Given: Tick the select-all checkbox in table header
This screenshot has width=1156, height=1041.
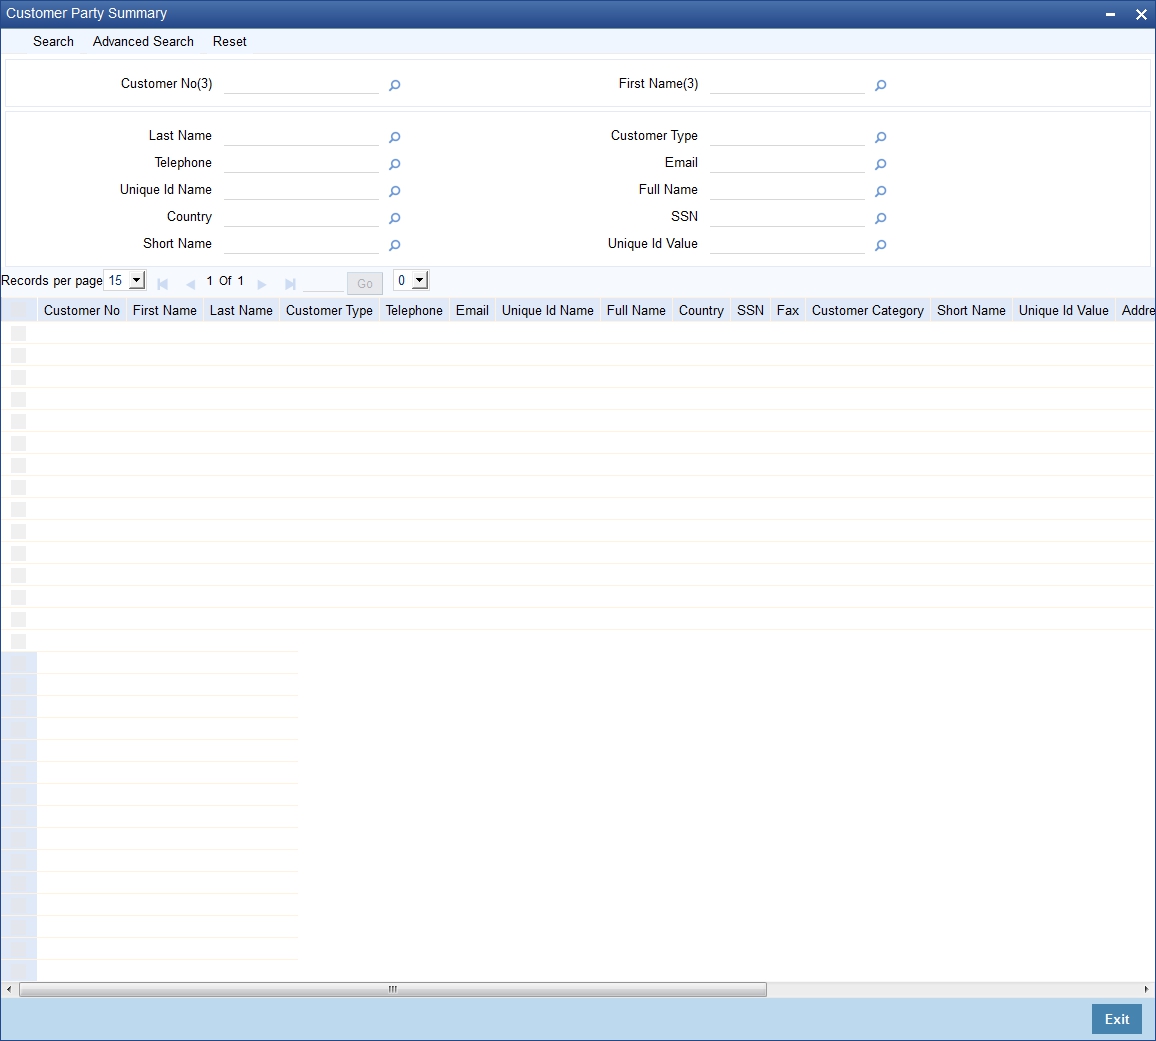Looking at the screenshot, I should click(18, 310).
